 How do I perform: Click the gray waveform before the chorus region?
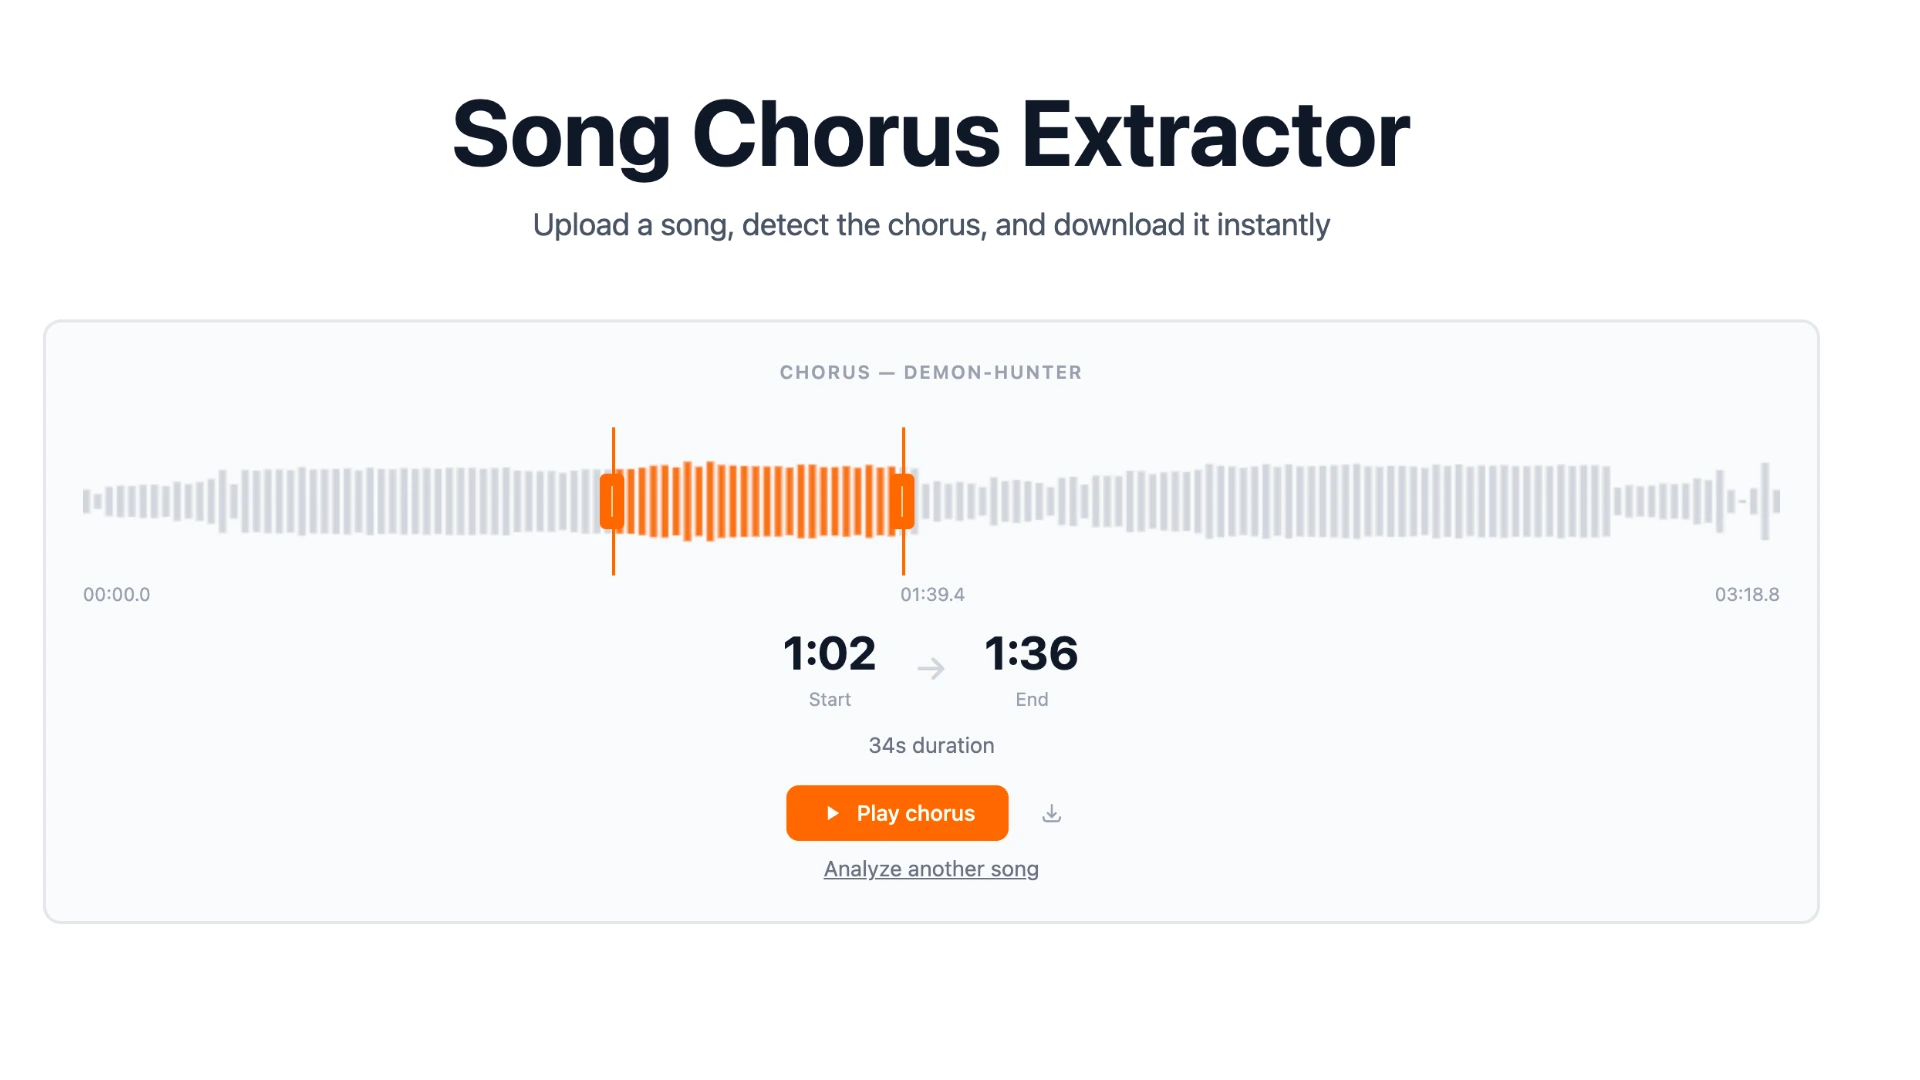tap(350, 500)
